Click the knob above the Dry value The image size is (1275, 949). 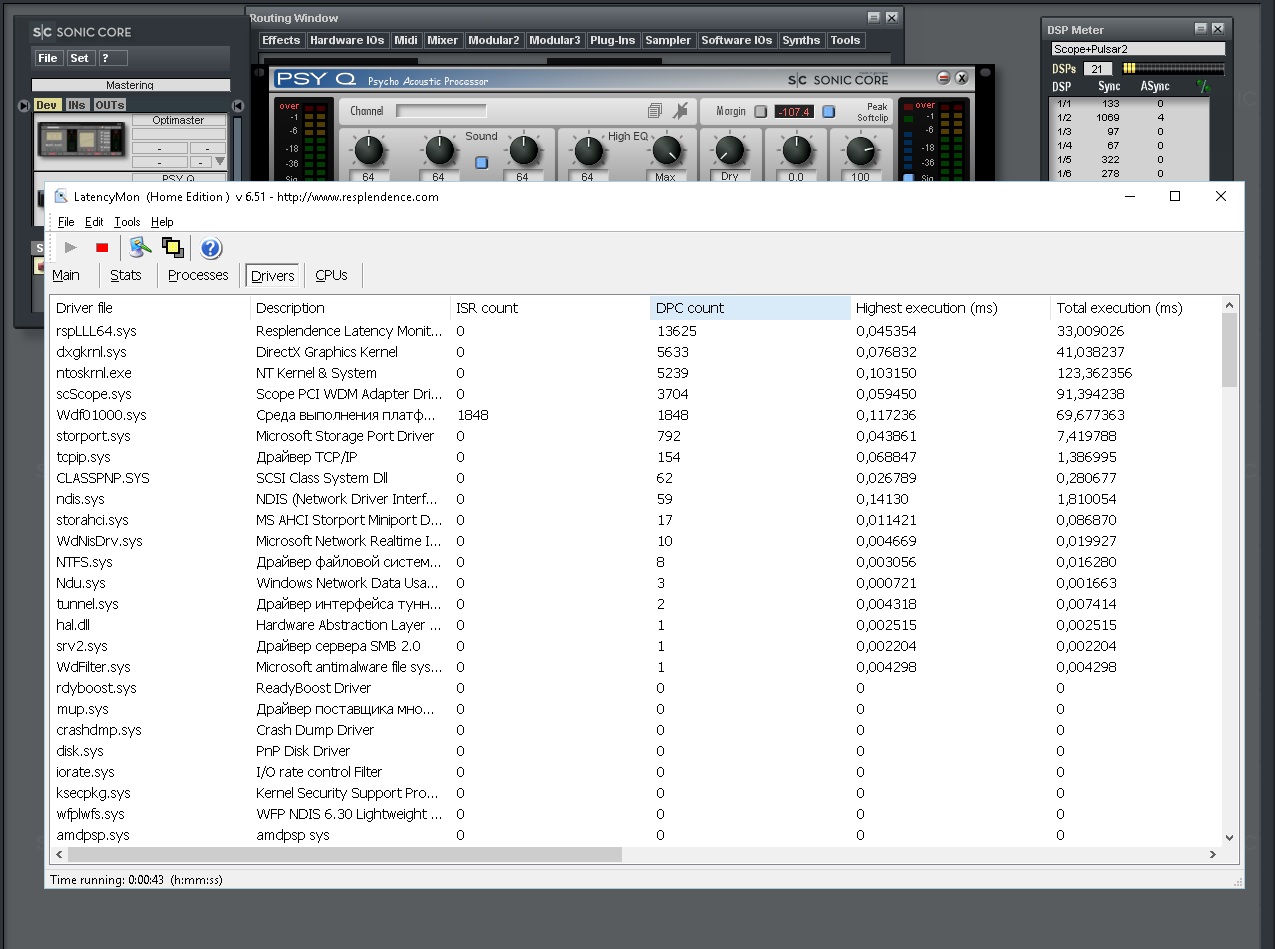tap(729, 151)
